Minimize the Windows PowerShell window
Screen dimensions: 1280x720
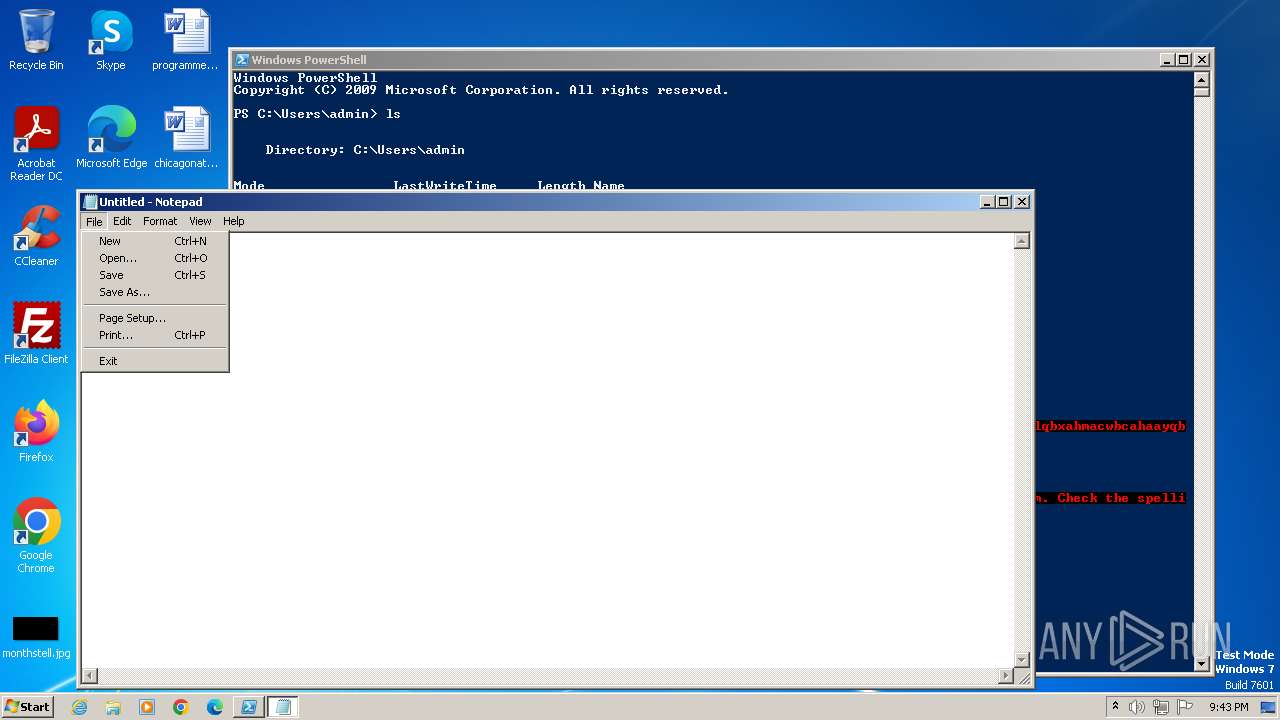coord(1167,60)
